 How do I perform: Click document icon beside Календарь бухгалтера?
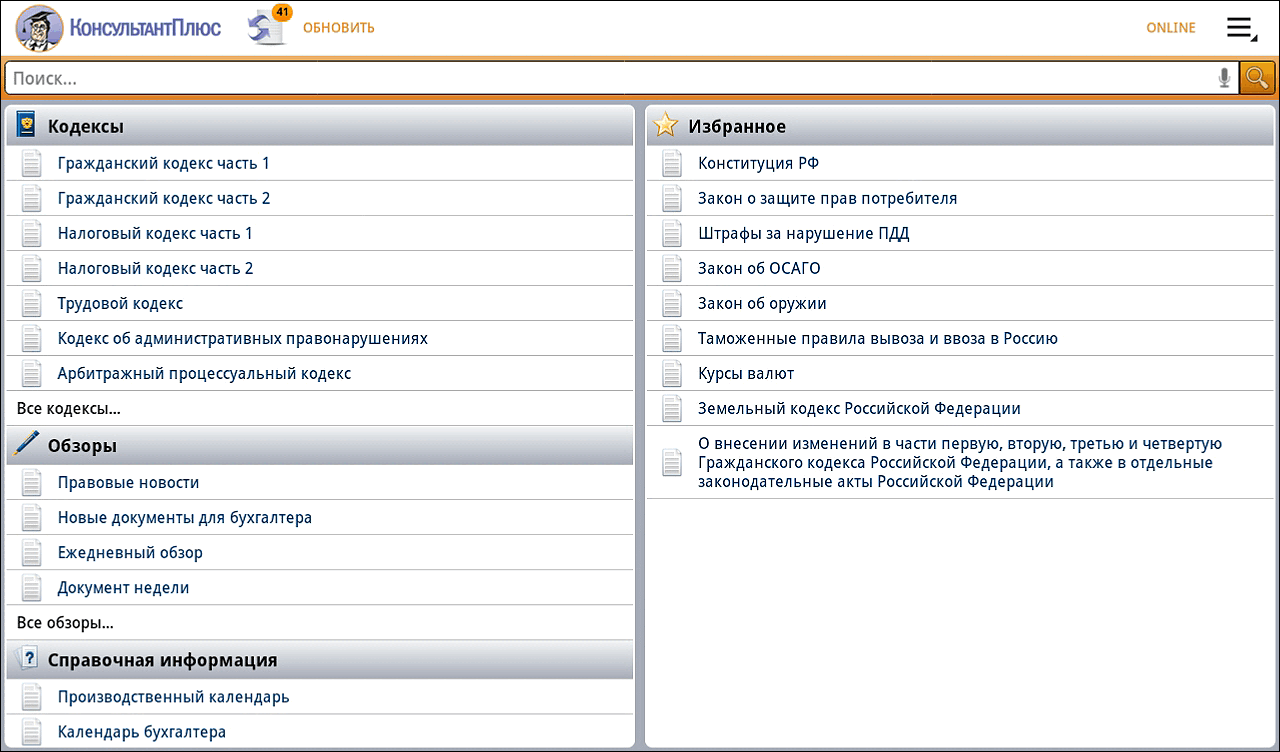click(x=32, y=732)
